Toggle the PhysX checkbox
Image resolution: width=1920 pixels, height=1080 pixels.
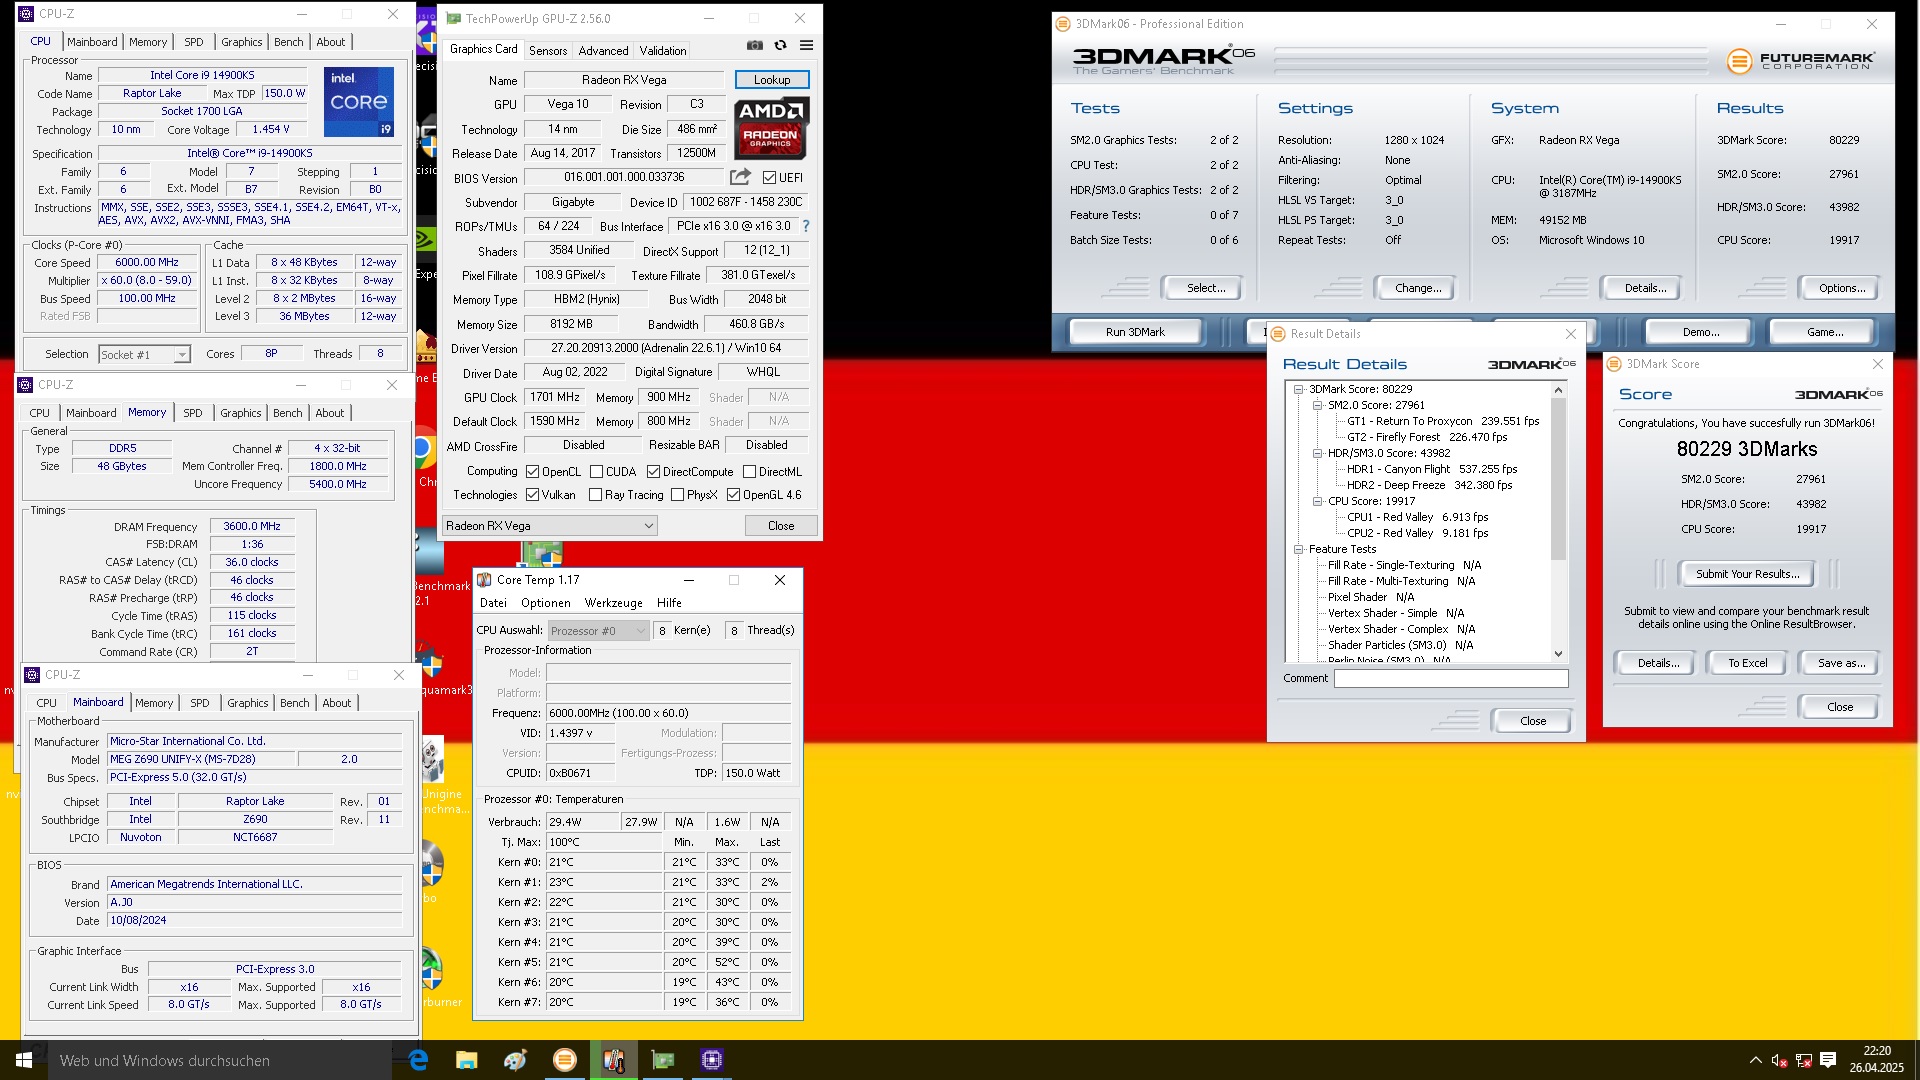click(677, 495)
